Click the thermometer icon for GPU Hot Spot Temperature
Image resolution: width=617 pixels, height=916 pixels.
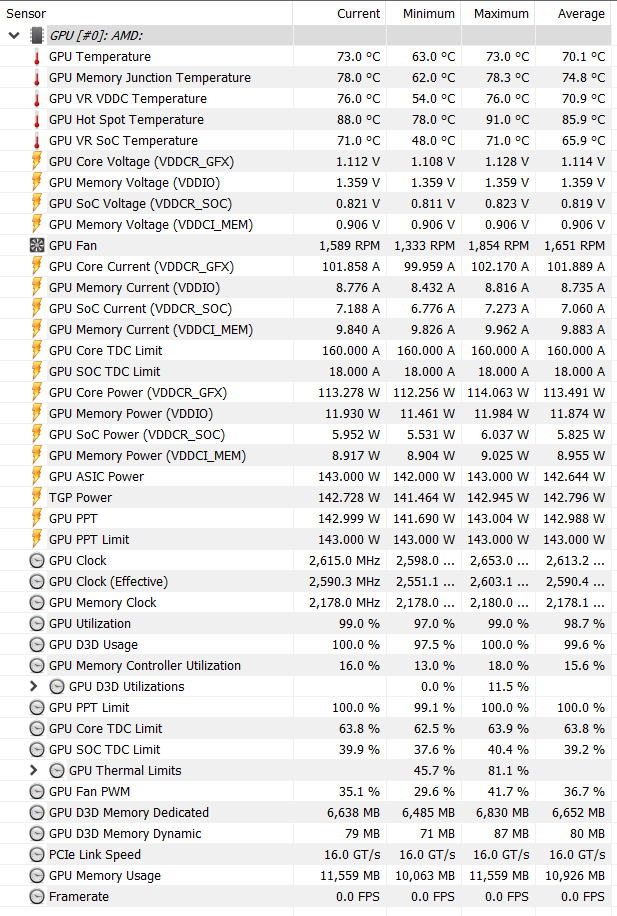(x=37, y=120)
